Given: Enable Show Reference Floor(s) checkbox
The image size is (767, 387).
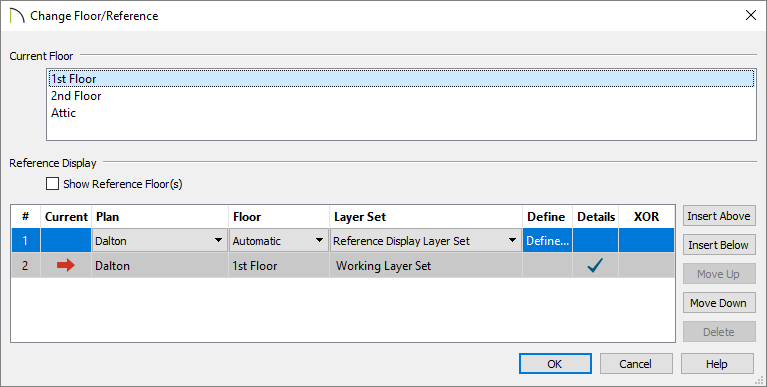Looking at the screenshot, I should (x=52, y=184).
